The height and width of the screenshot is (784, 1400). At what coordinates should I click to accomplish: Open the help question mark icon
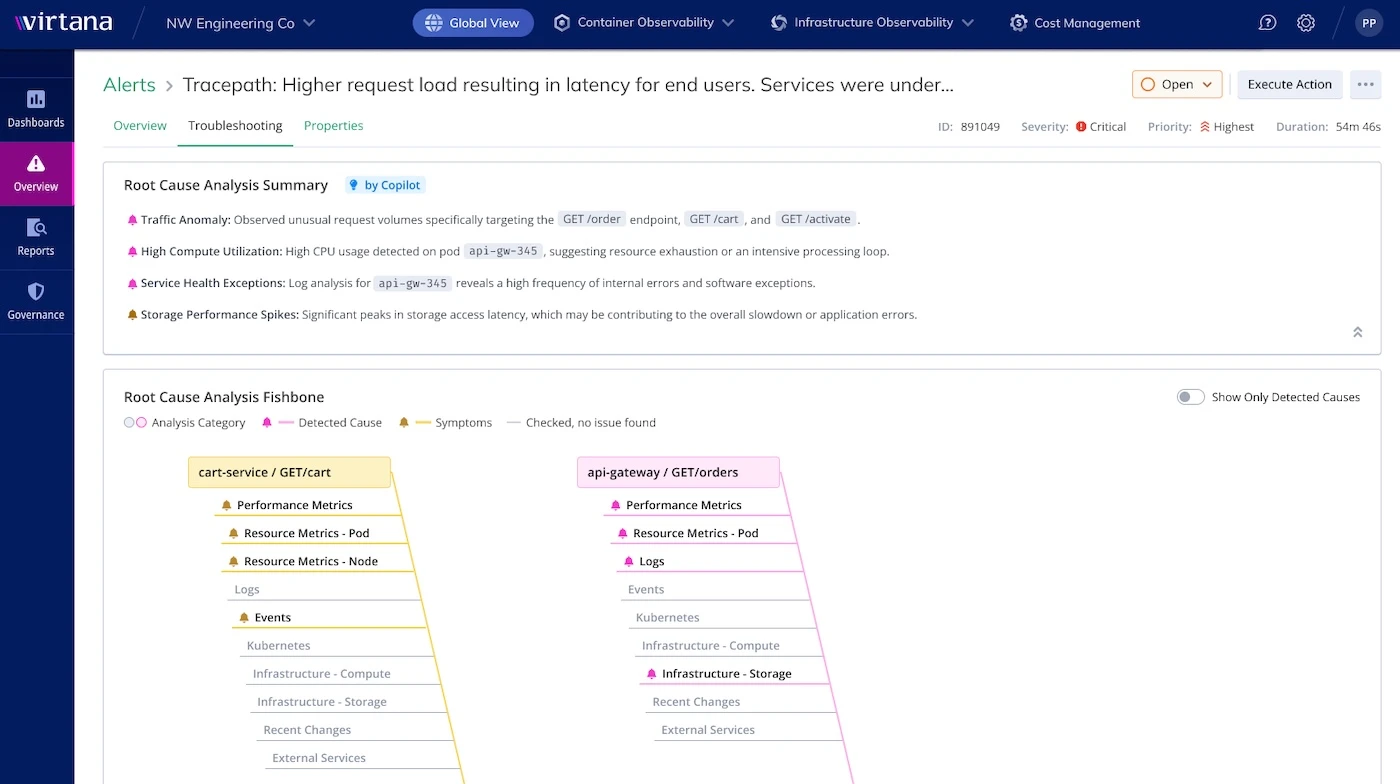coord(1267,23)
